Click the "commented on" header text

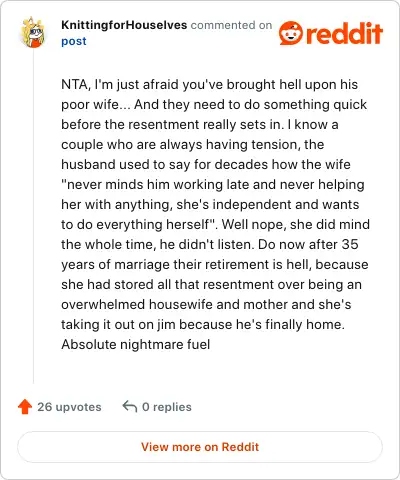231,25
